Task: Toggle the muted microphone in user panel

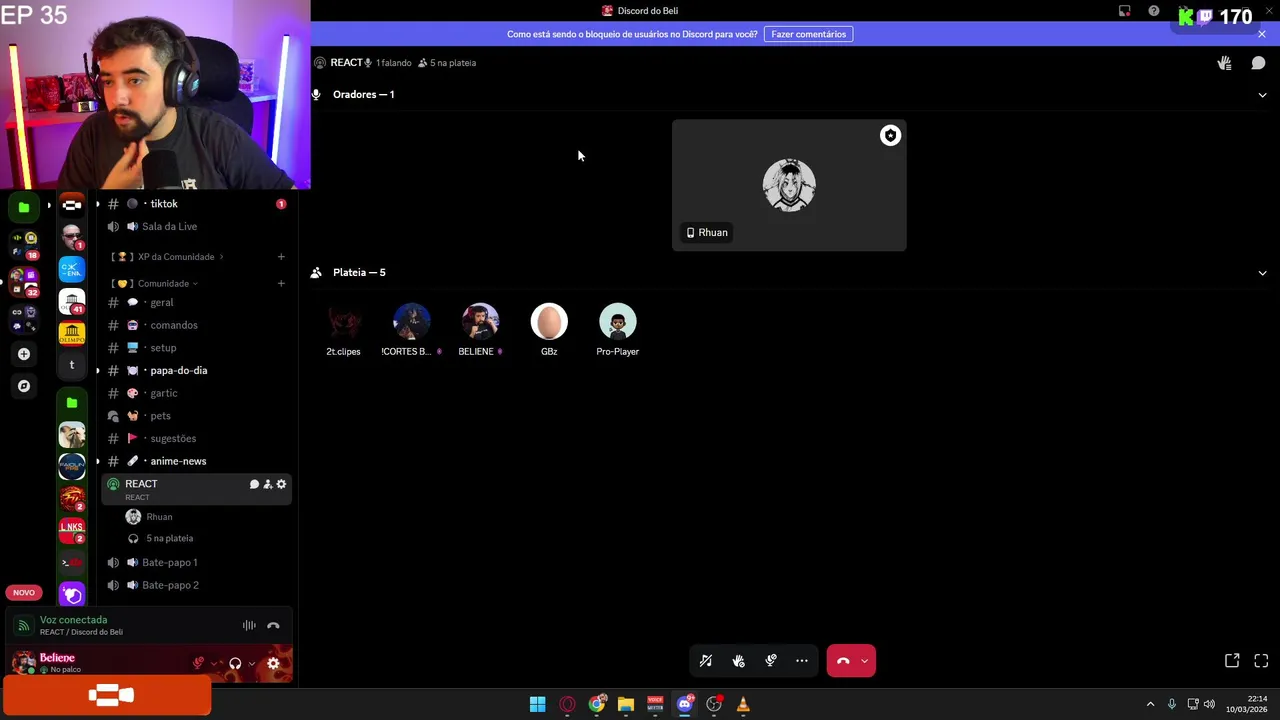Action: pyautogui.click(x=198, y=663)
